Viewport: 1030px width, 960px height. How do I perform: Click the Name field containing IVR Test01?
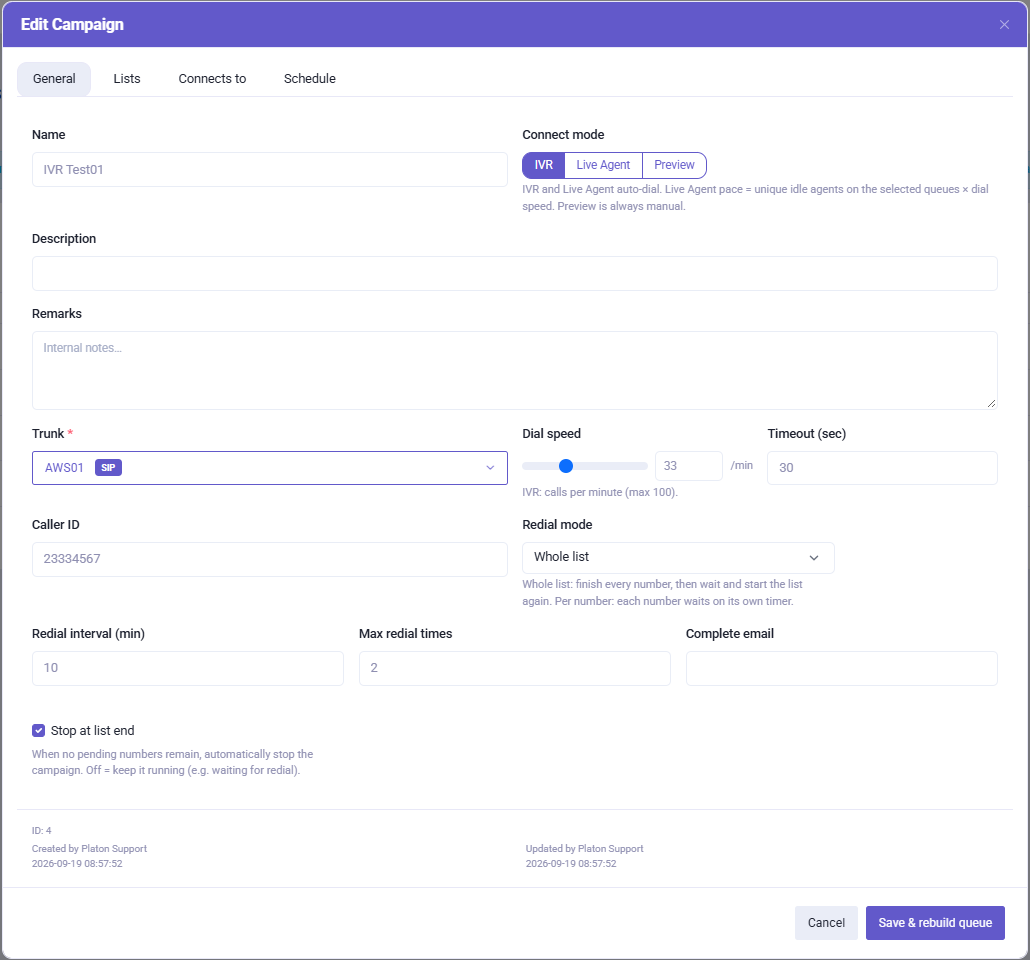point(269,170)
